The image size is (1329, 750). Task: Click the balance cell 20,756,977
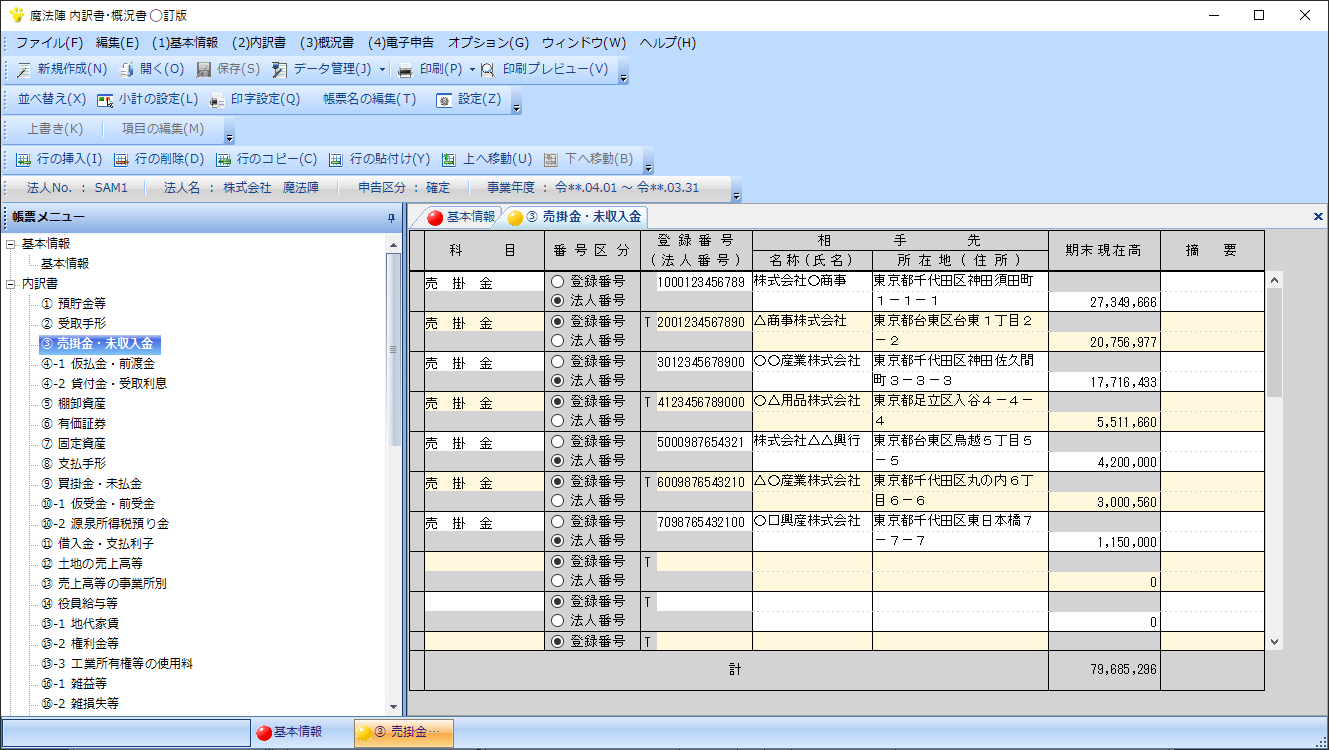[1104, 342]
